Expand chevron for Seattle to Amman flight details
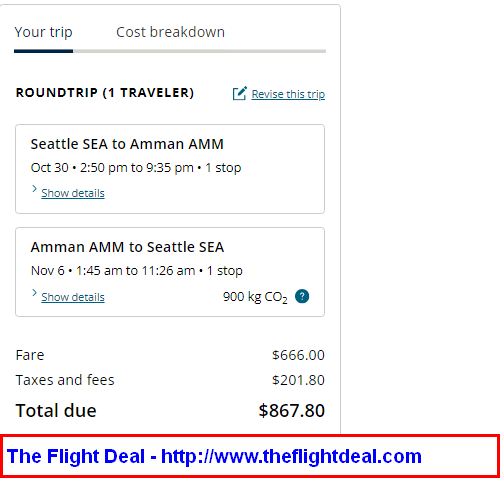 pos(34,189)
